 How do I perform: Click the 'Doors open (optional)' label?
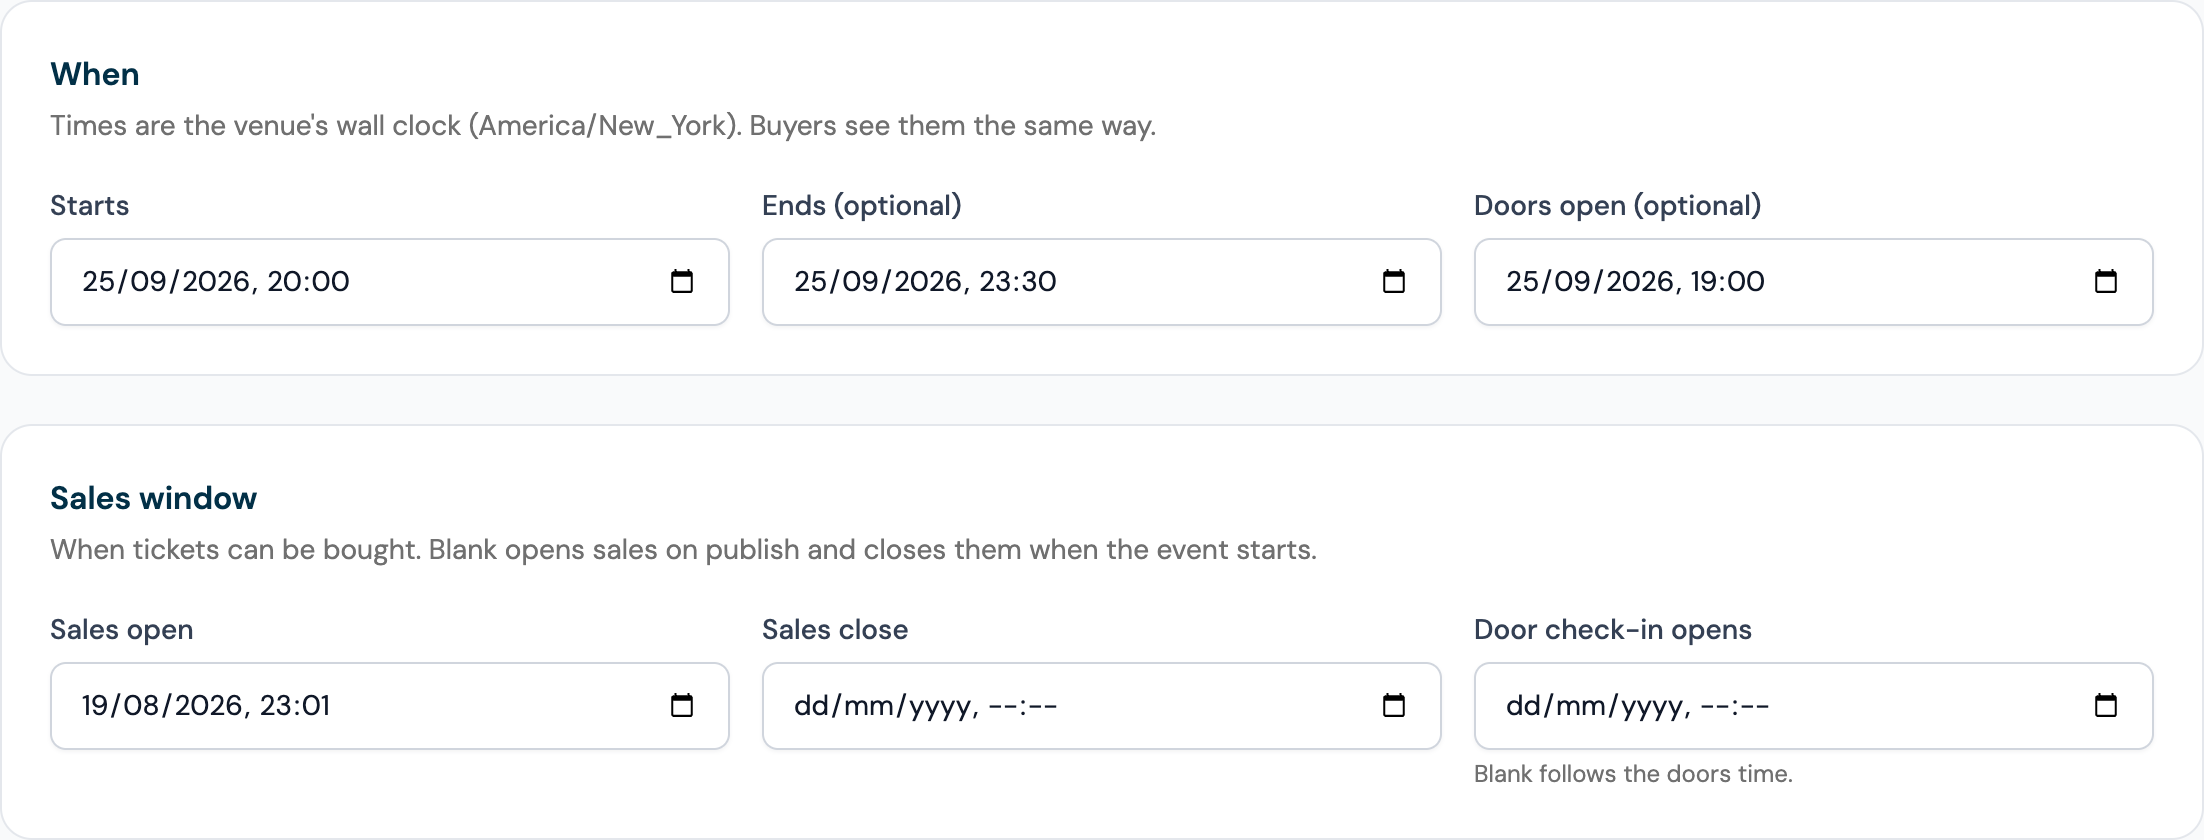coord(1618,205)
